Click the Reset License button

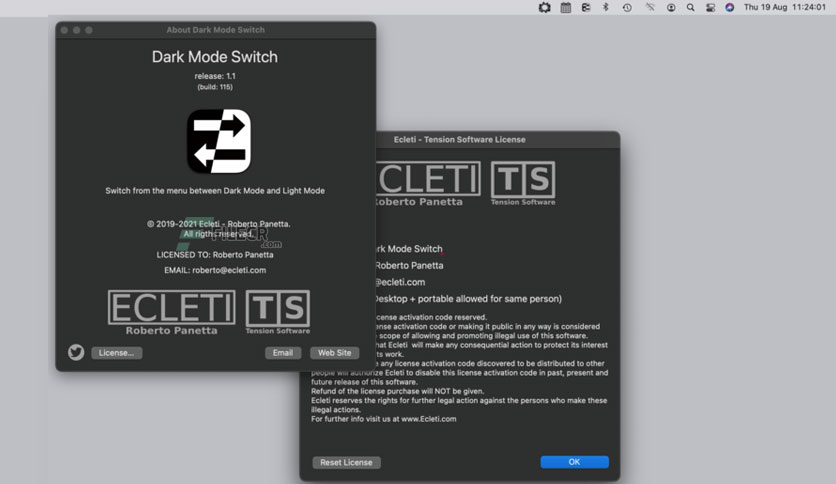[346, 462]
